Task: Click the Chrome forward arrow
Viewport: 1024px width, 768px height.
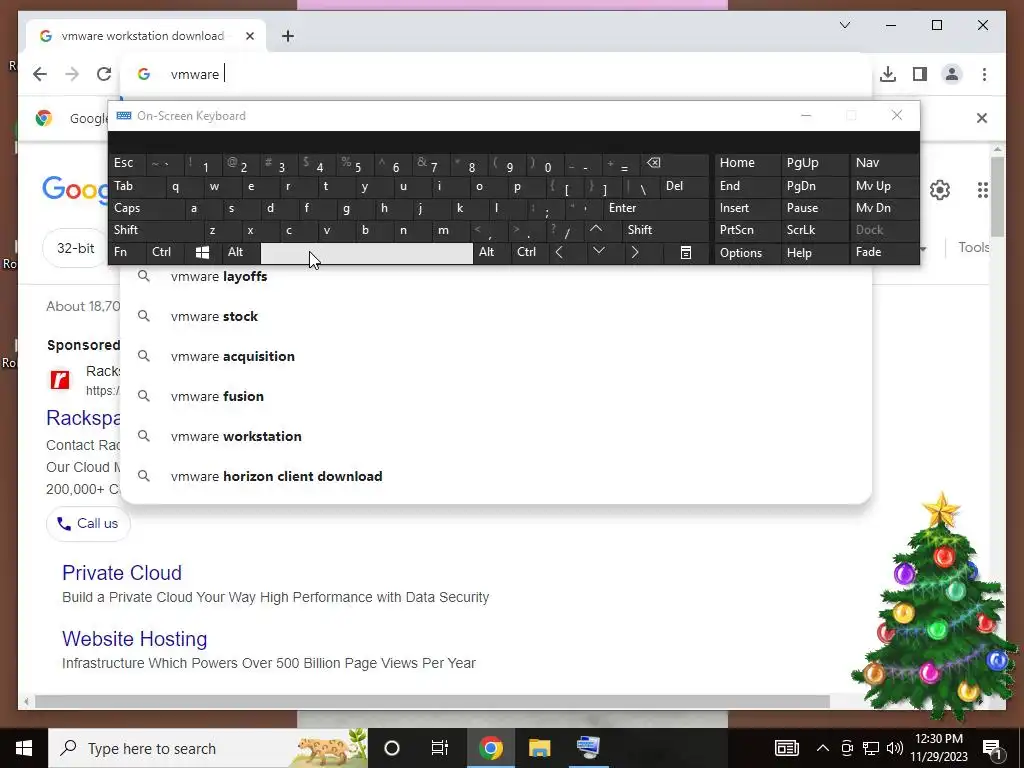Action: (72, 74)
